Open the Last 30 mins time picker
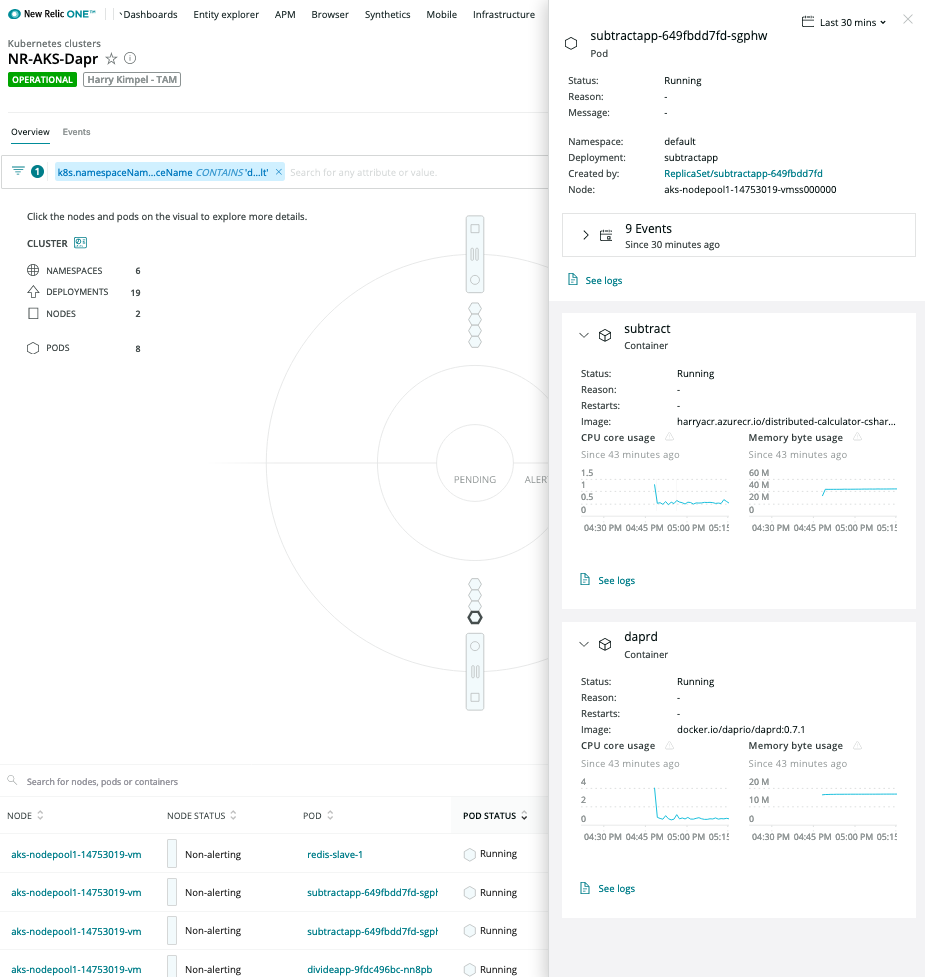 pos(843,21)
